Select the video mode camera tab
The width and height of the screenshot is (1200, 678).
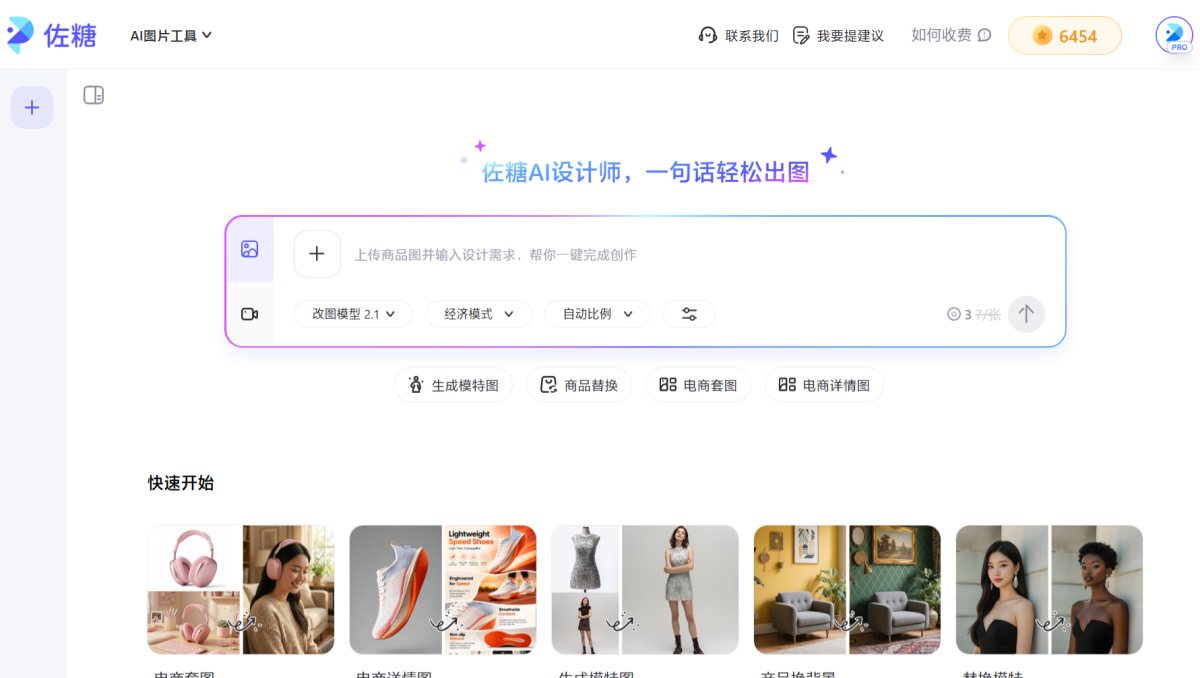tap(250, 314)
